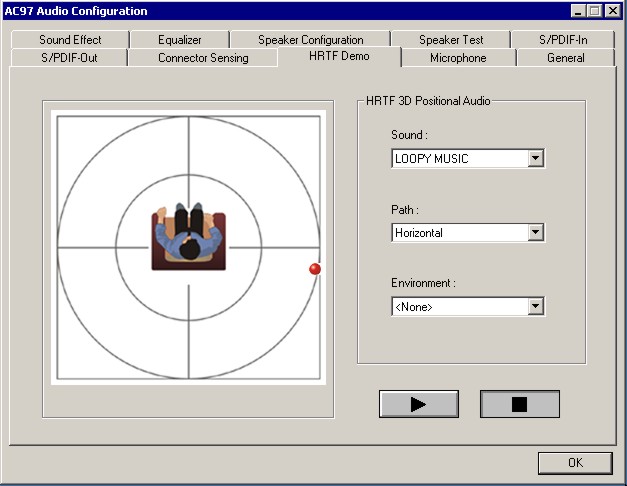
Task: Open the Speaker Test tab
Action: [451, 40]
